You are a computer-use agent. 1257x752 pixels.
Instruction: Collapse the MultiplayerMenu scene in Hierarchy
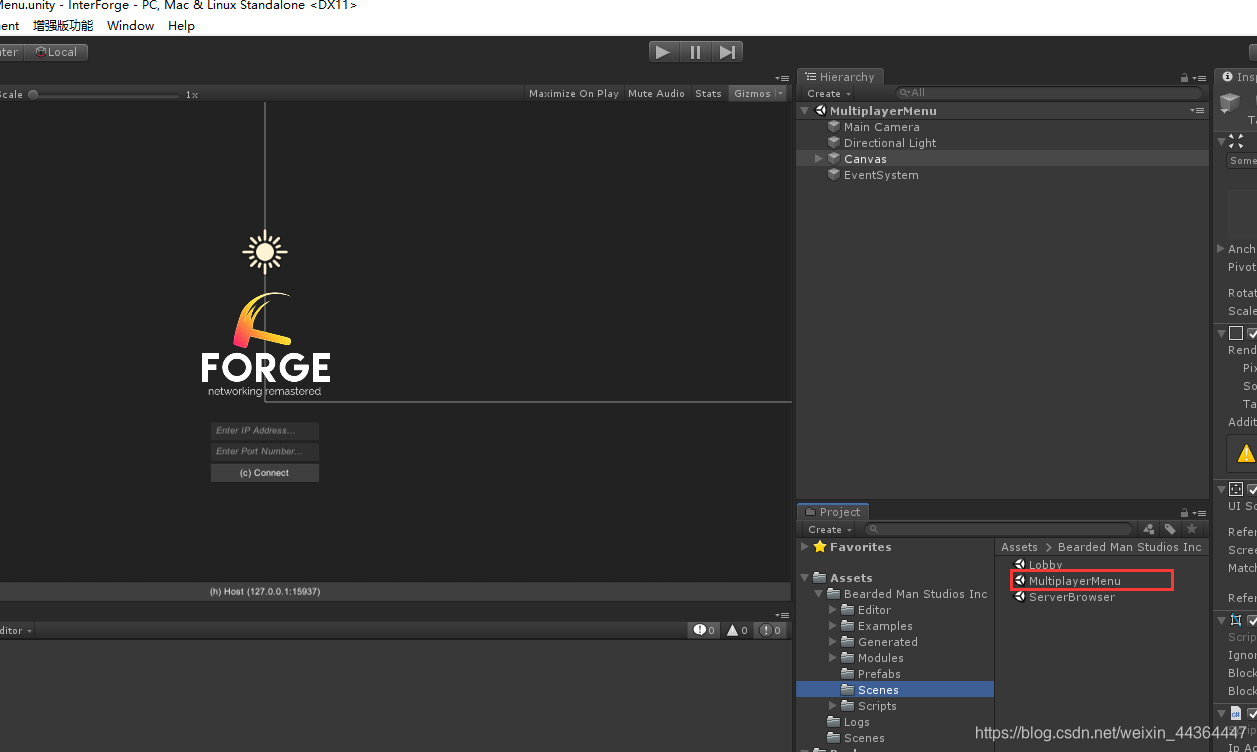click(x=806, y=111)
